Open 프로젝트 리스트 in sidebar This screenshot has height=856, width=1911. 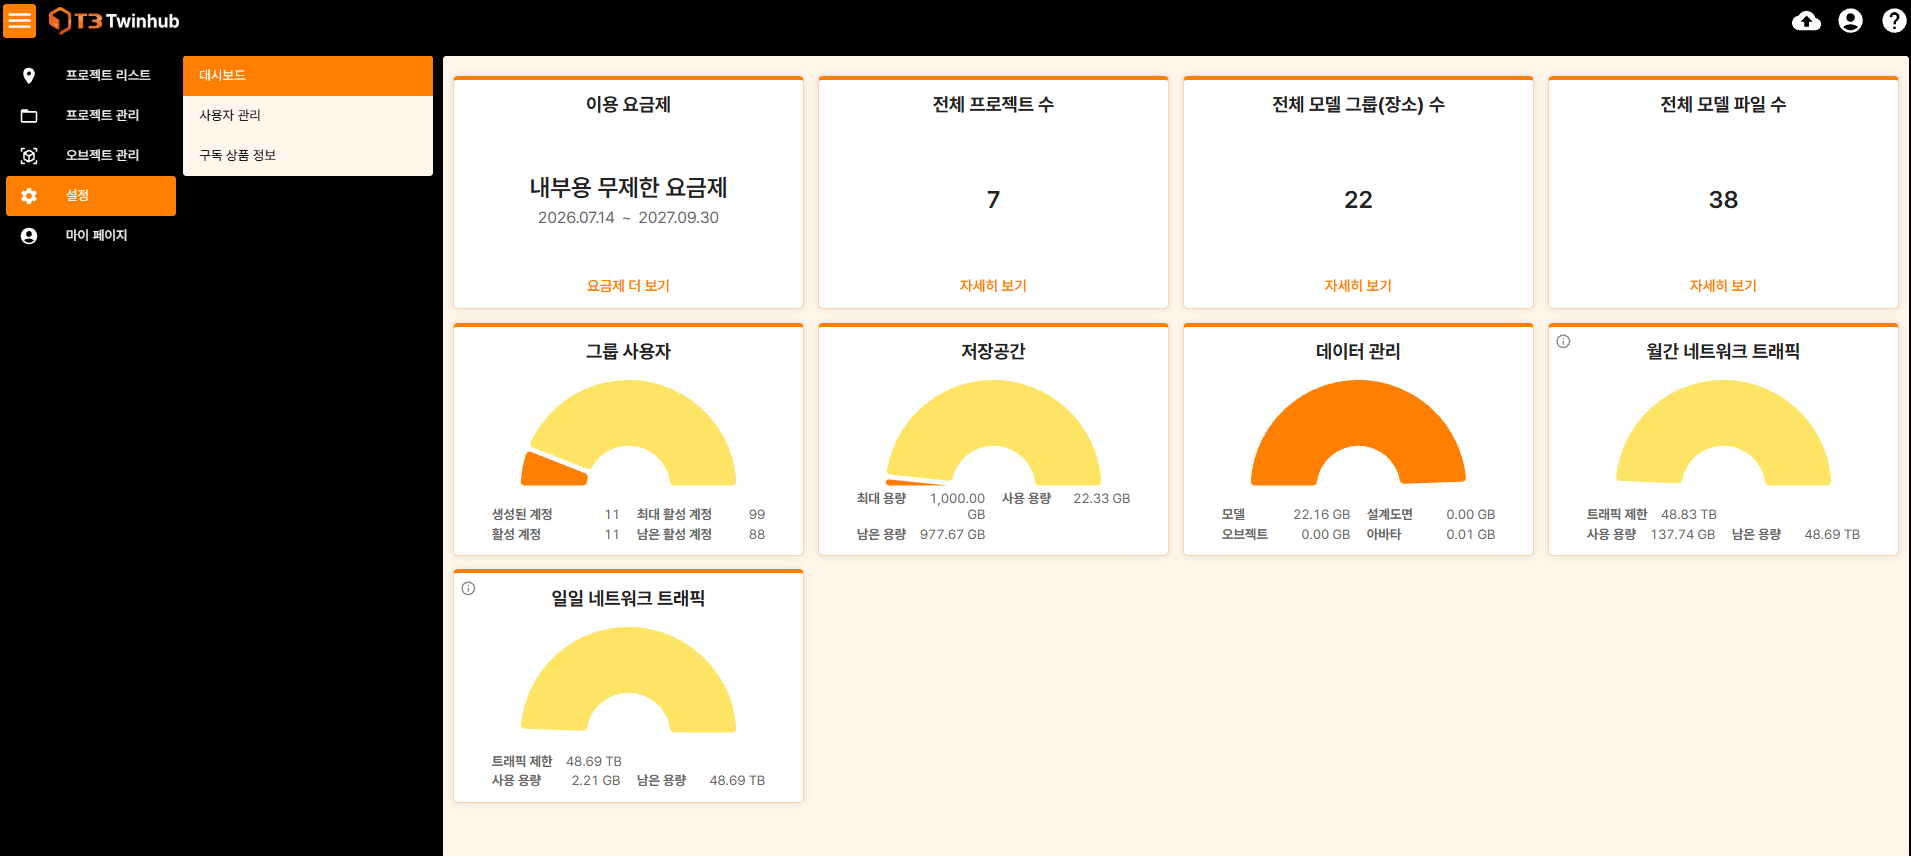(91, 76)
